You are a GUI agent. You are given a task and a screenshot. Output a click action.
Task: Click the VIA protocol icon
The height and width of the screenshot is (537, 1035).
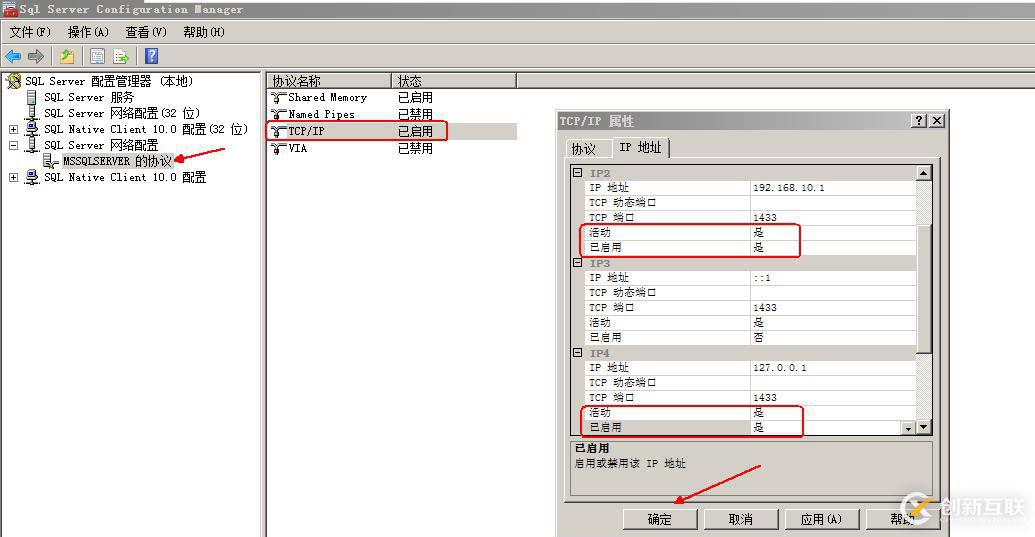pyautogui.click(x=279, y=148)
